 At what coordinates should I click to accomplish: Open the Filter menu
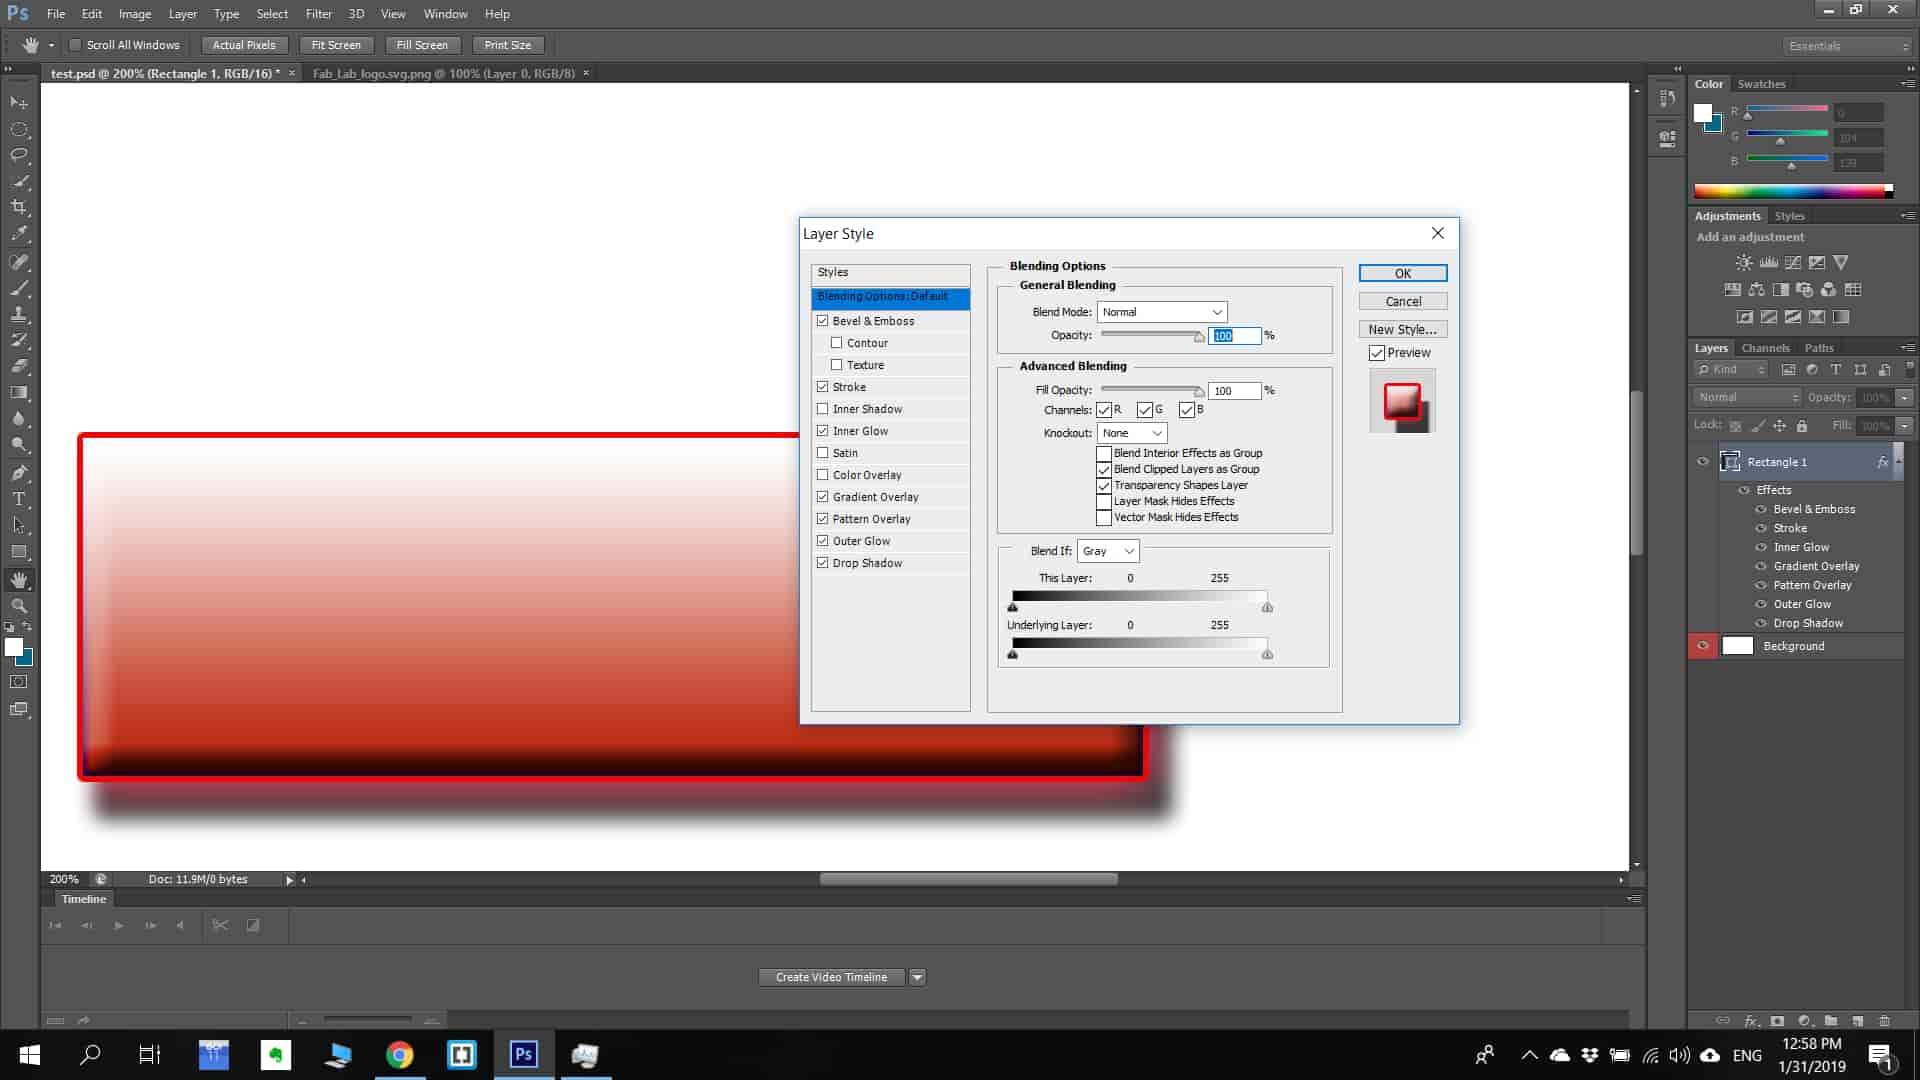click(318, 14)
